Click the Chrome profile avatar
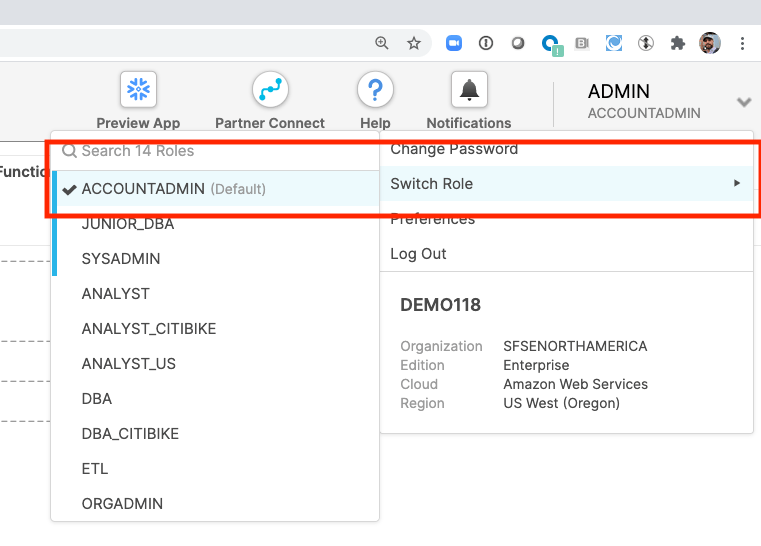The width and height of the screenshot is (761, 546). [710, 43]
